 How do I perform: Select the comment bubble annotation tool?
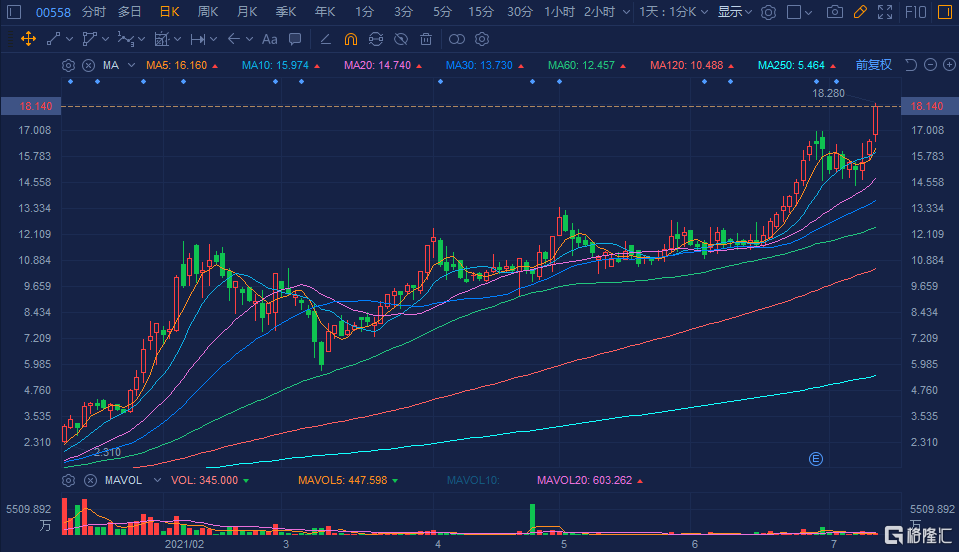pos(295,39)
